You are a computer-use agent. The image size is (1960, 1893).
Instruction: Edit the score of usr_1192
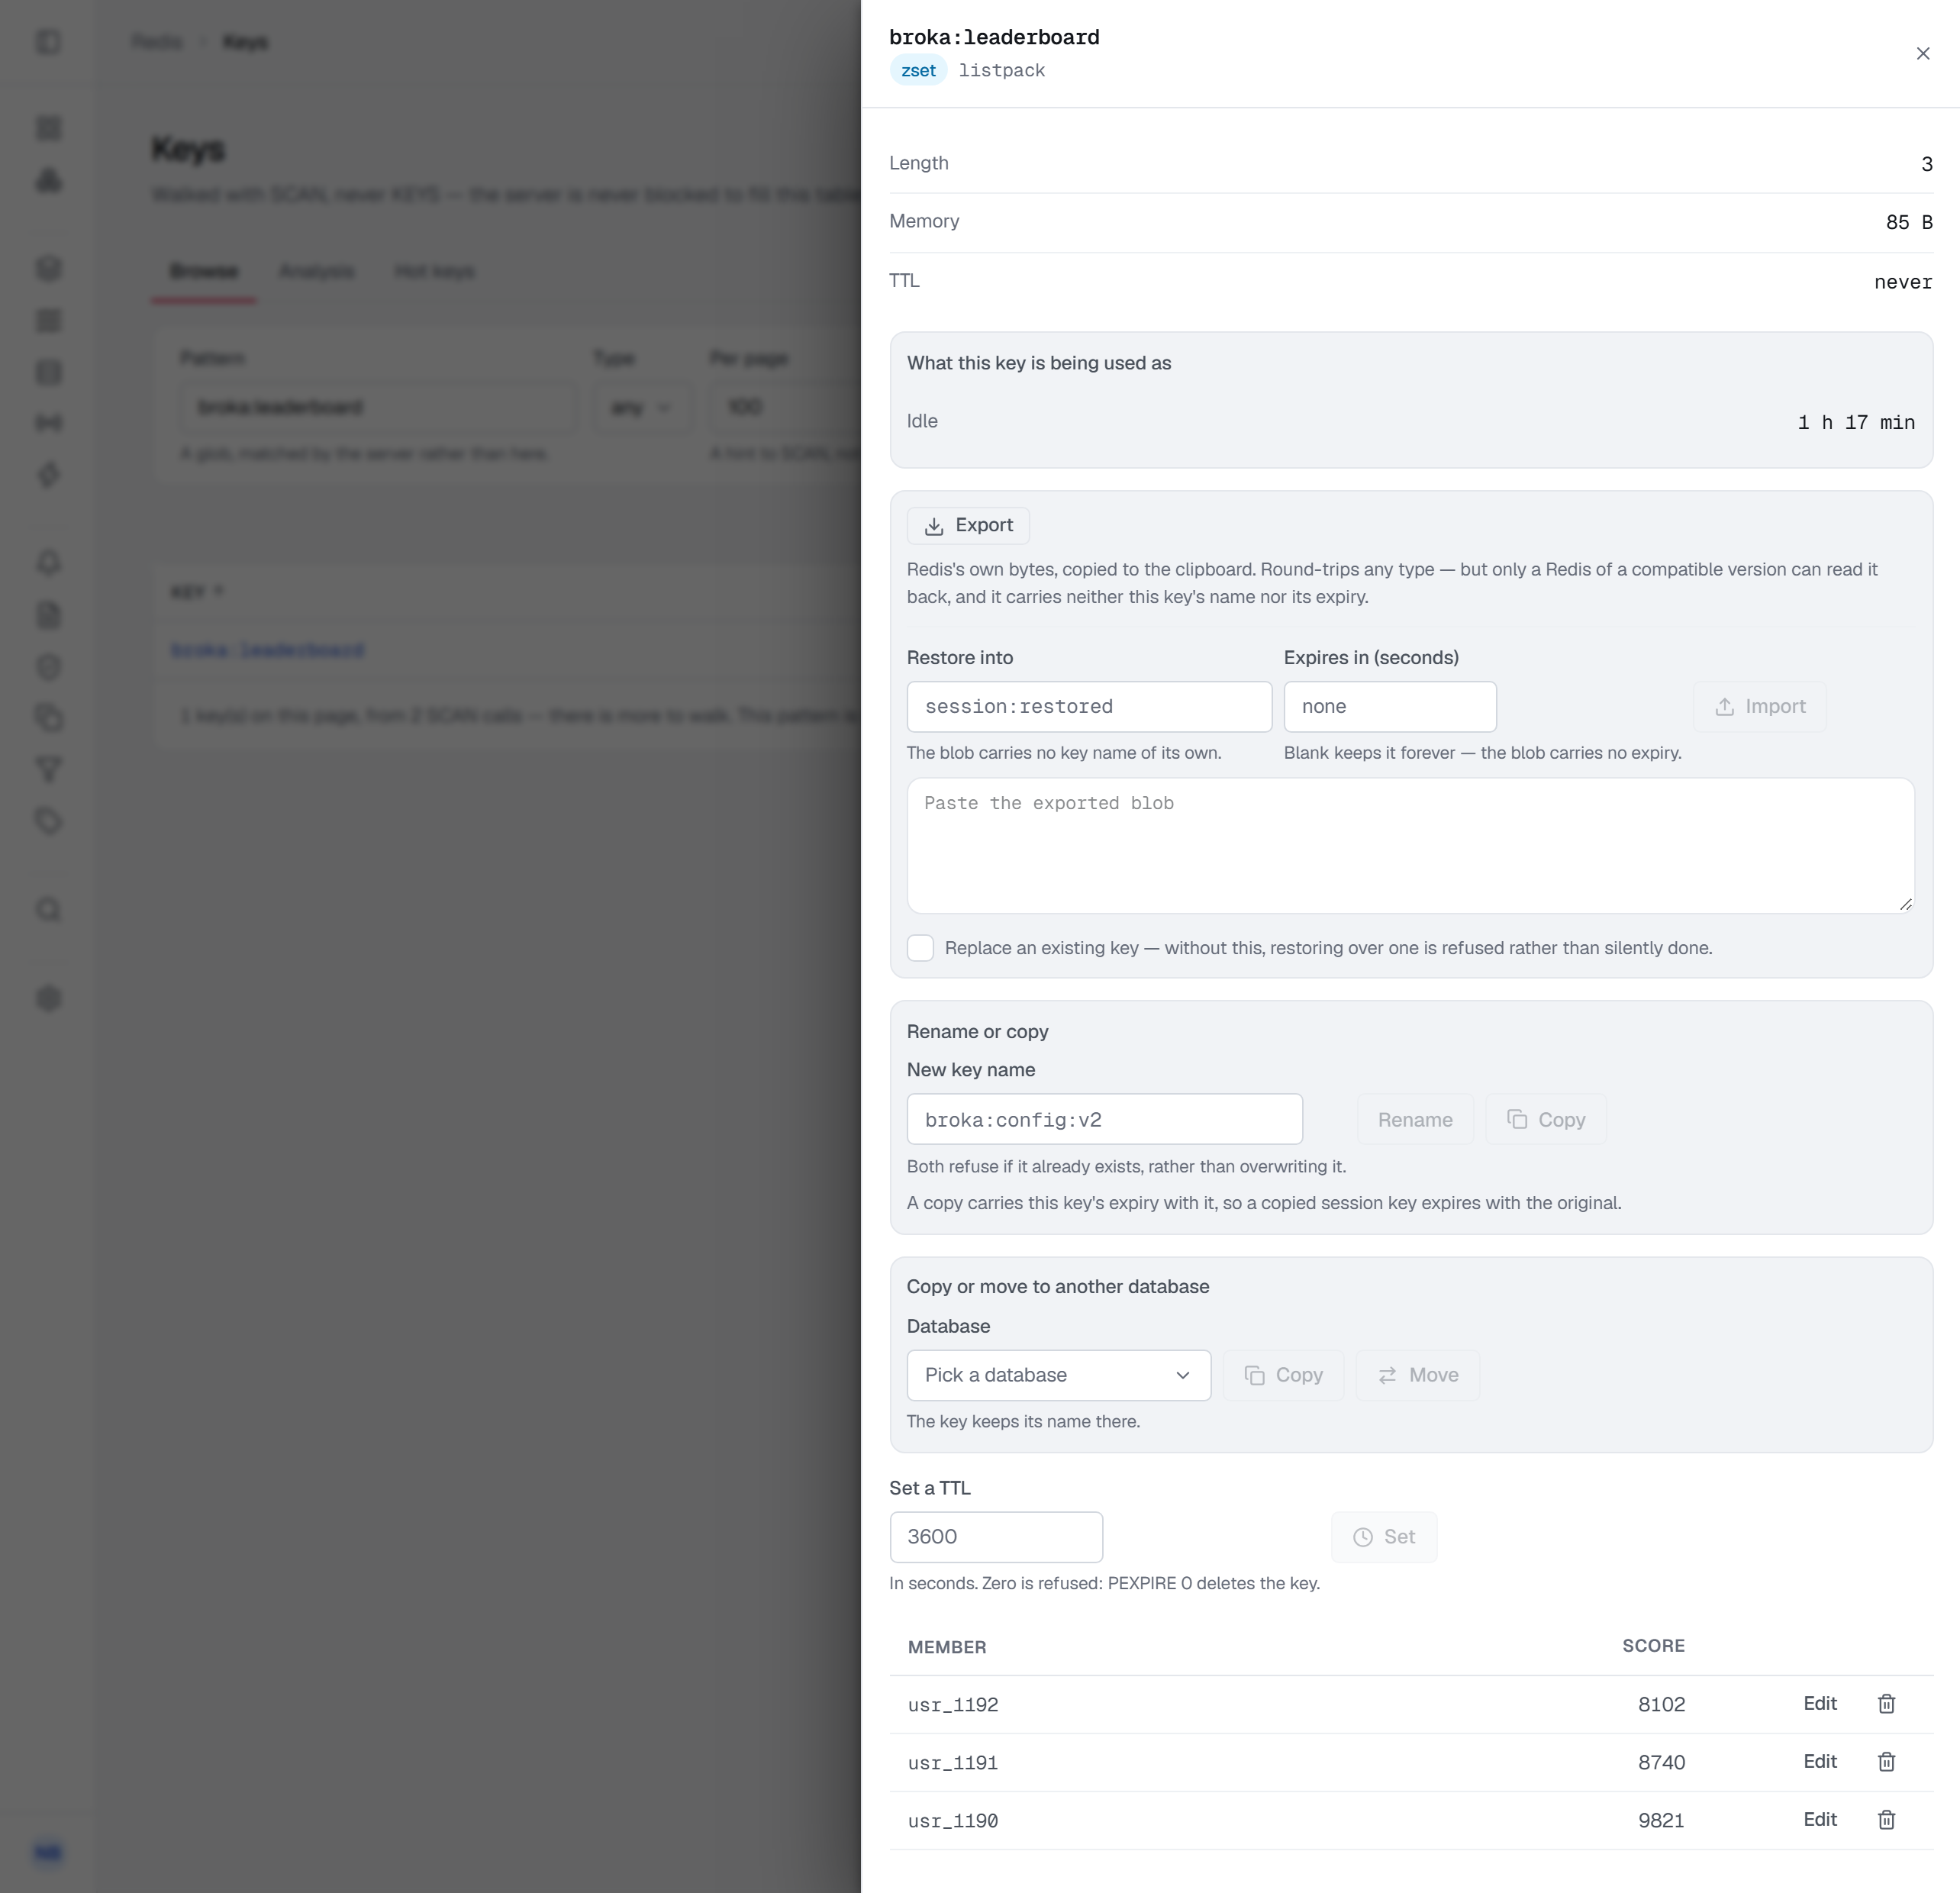click(x=1819, y=1703)
